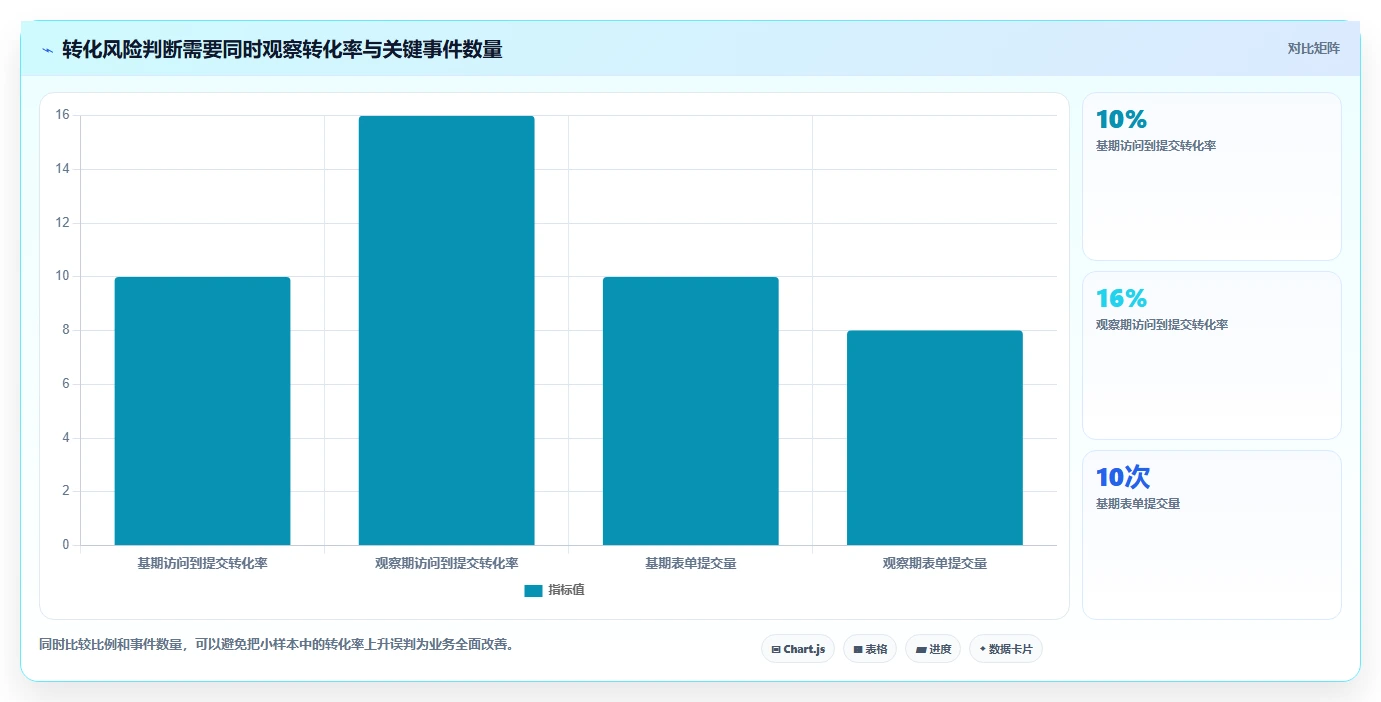Click x-axis label 观察期表单提交量
Viewport: 1381px width, 702px height.
(935, 564)
